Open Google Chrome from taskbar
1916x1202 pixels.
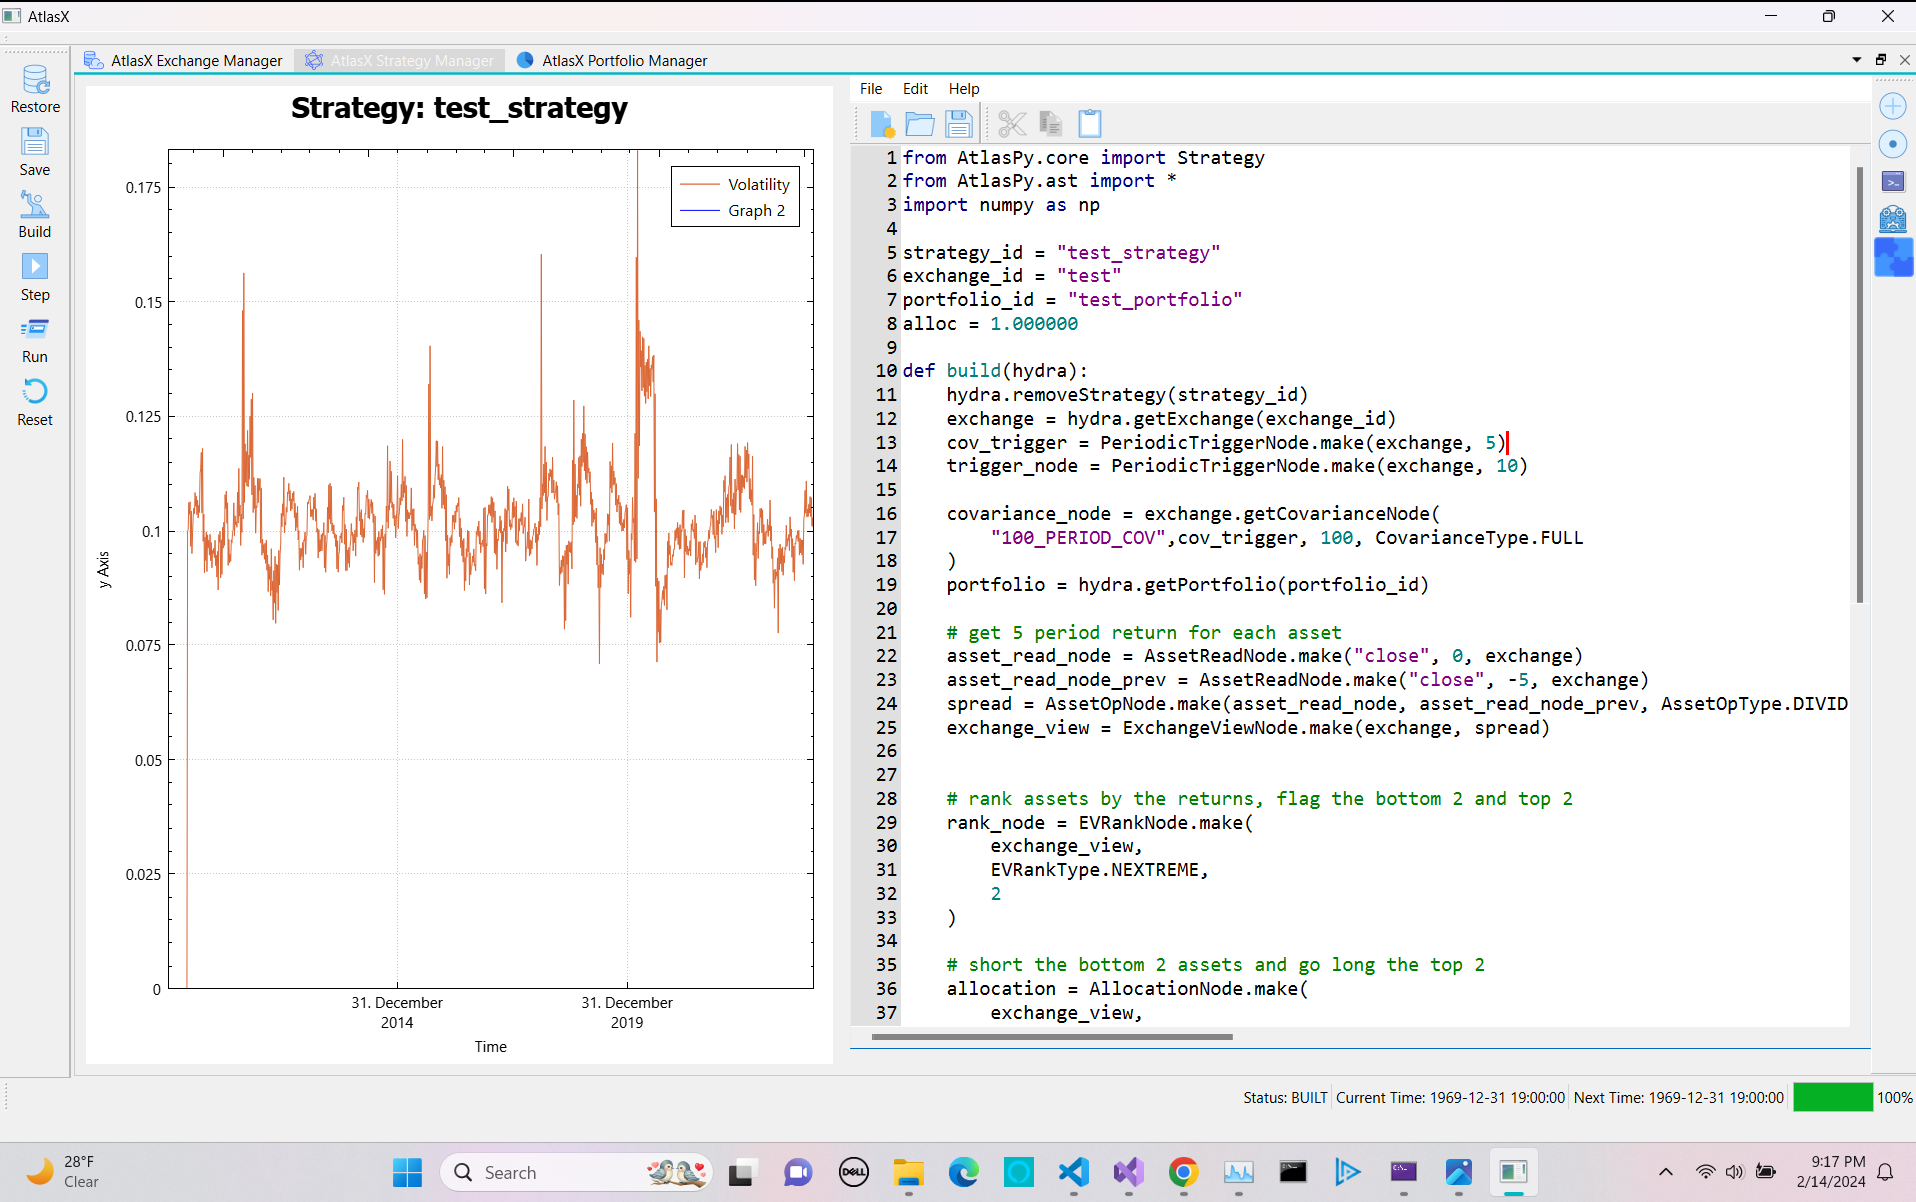coord(1183,1172)
